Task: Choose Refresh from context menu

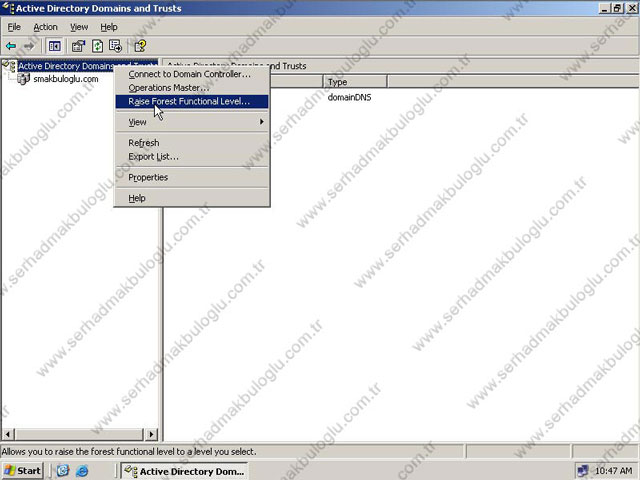Action: click(x=192, y=143)
